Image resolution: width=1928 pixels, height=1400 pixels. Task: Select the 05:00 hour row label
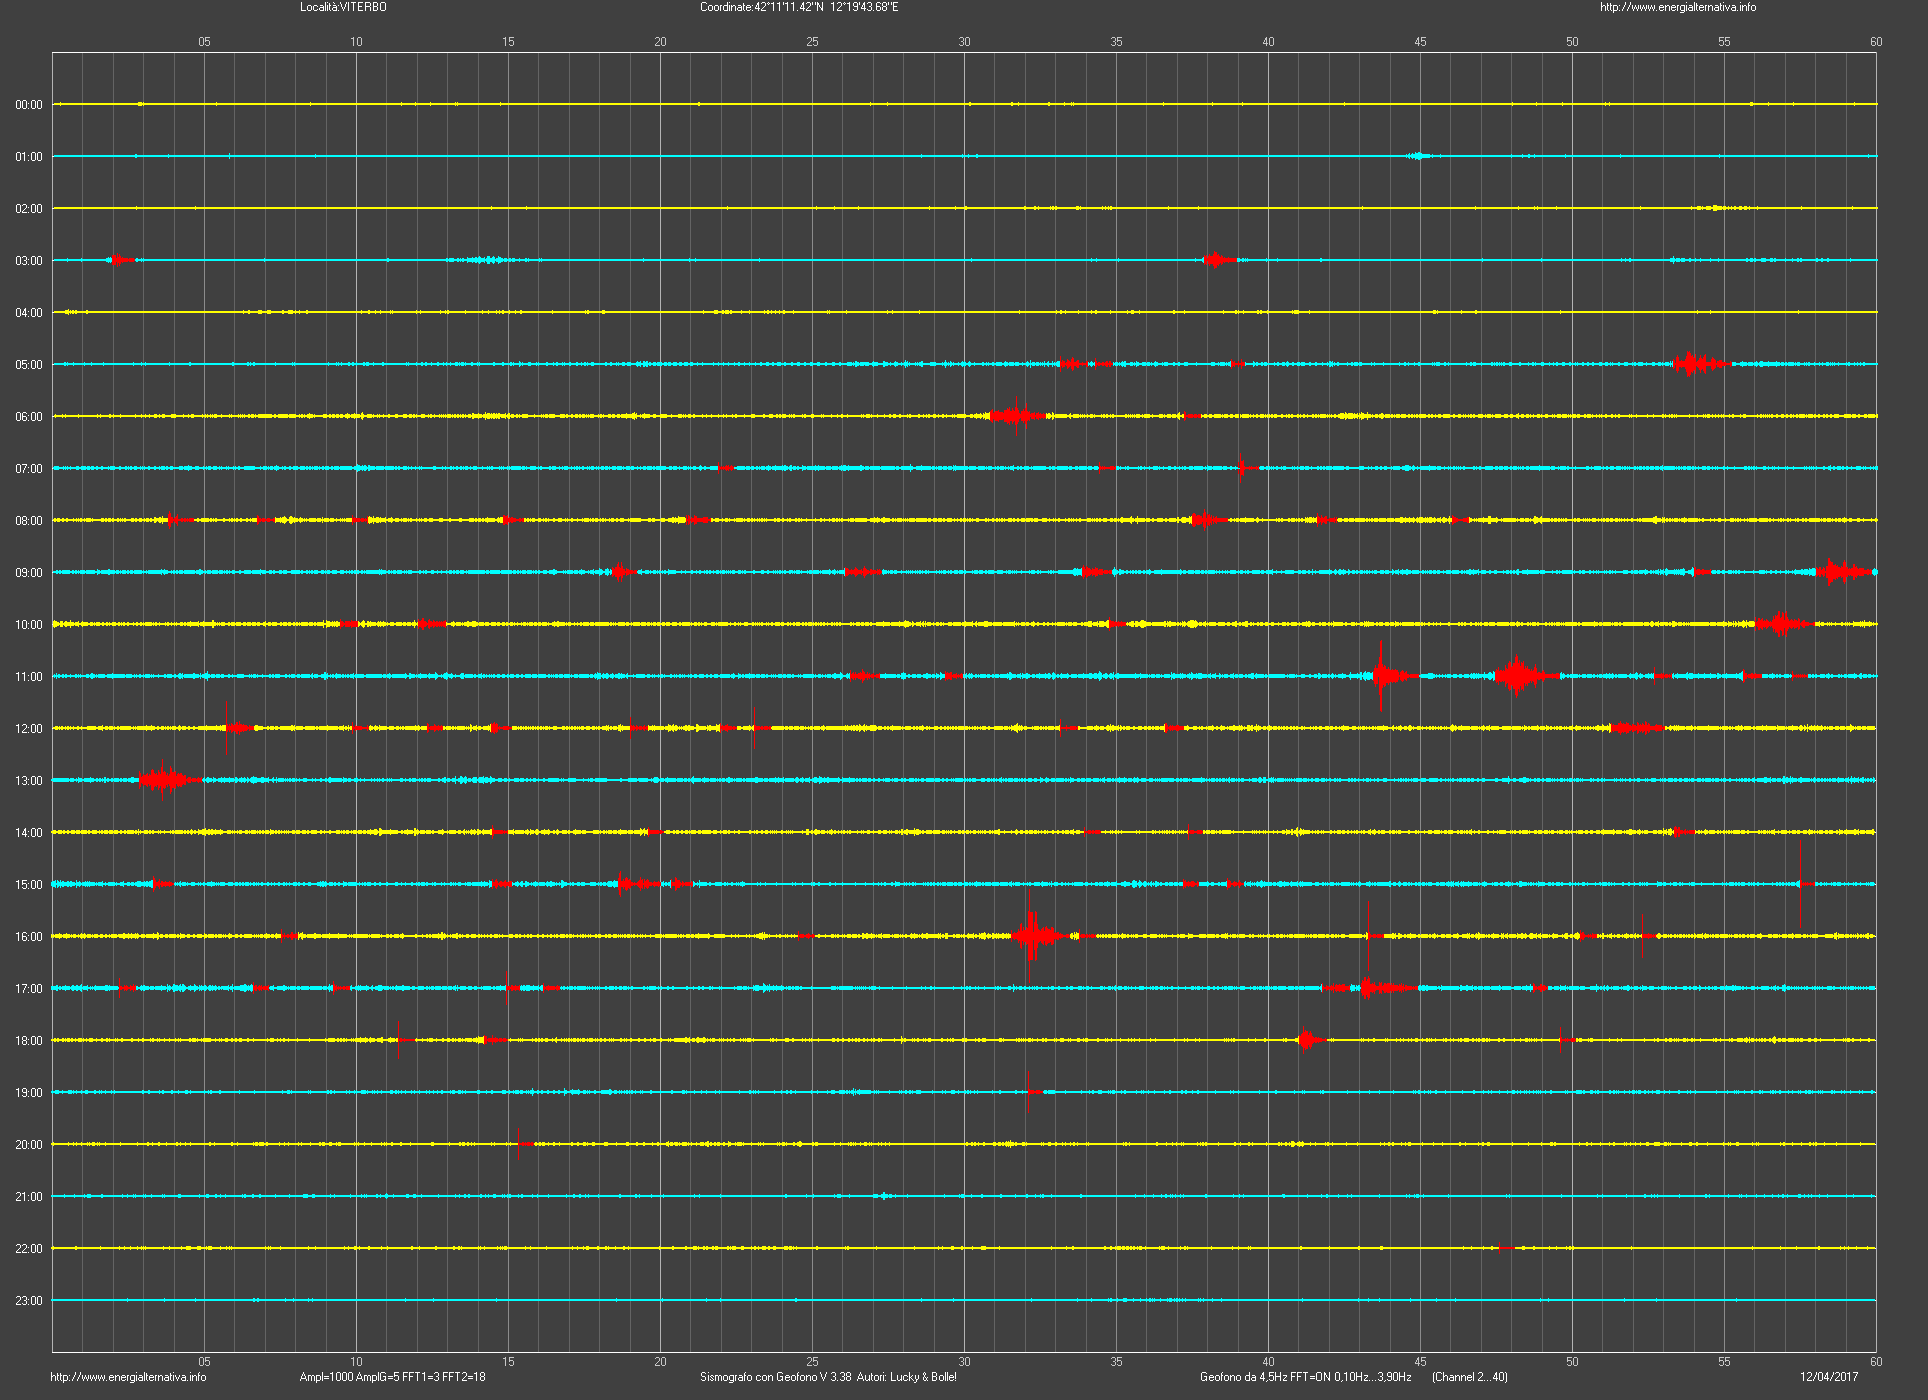[29, 365]
